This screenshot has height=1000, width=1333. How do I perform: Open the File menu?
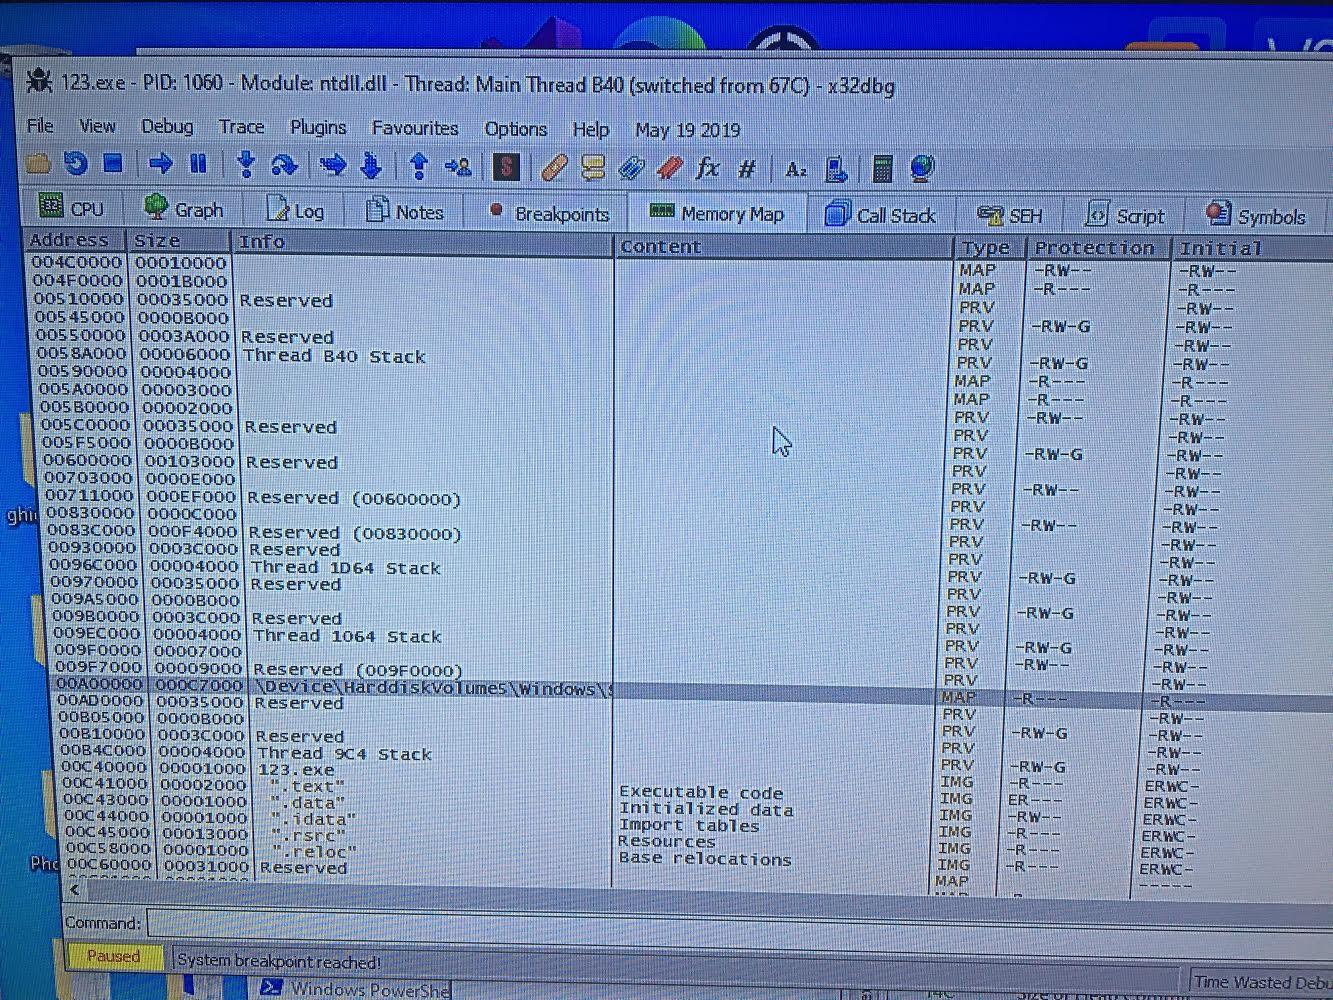coord(40,125)
